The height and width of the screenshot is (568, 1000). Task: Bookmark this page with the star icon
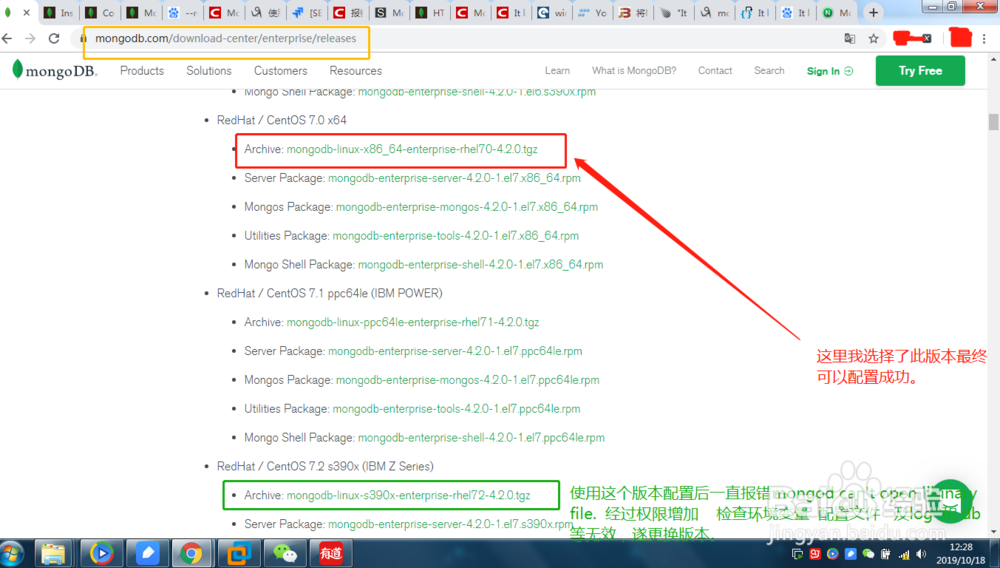click(x=873, y=39)
